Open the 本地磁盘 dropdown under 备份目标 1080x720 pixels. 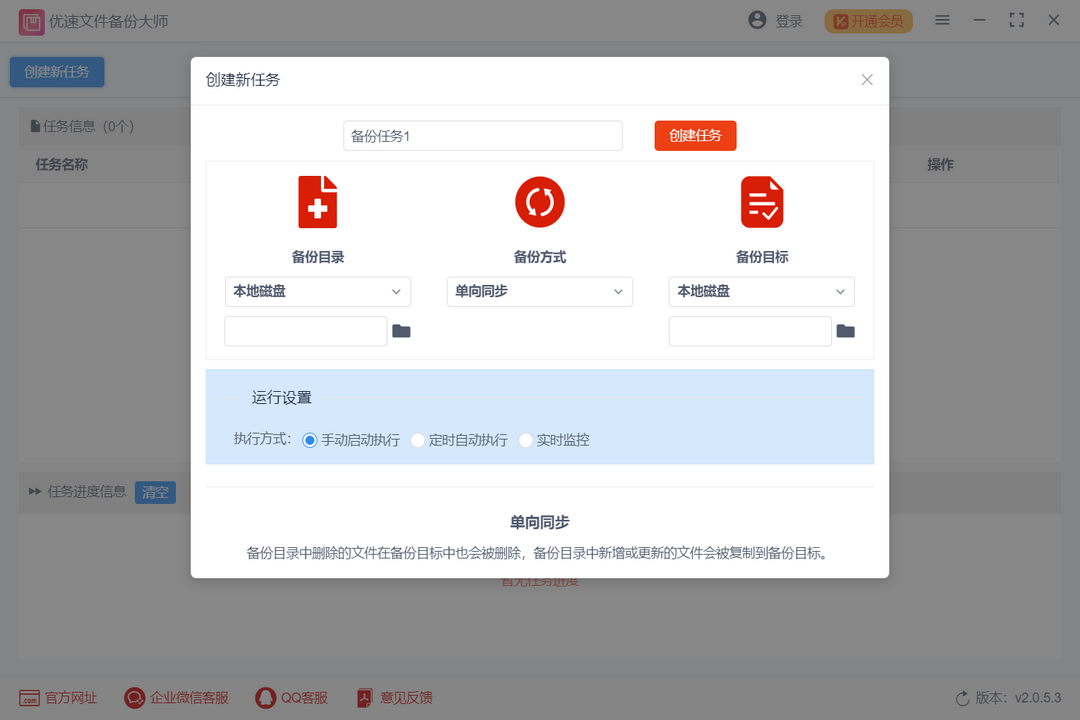(x=761, y=291)
